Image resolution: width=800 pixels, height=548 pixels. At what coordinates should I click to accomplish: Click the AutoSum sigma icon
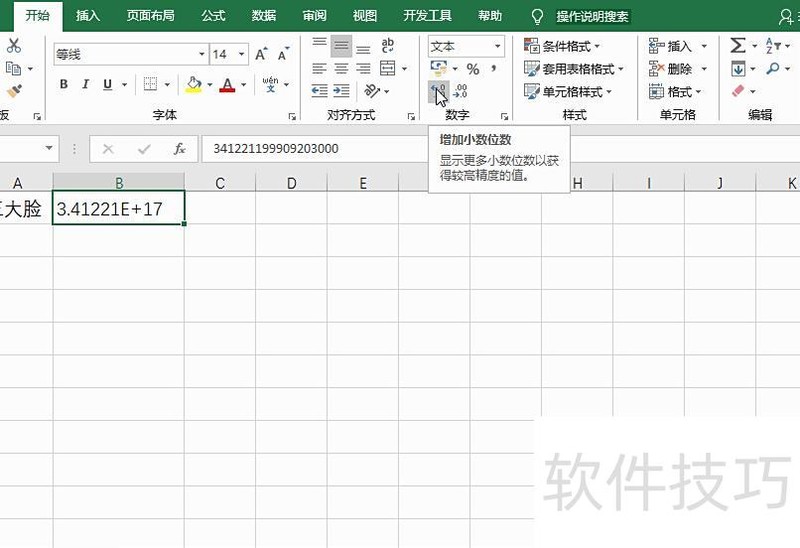[737, 46]
